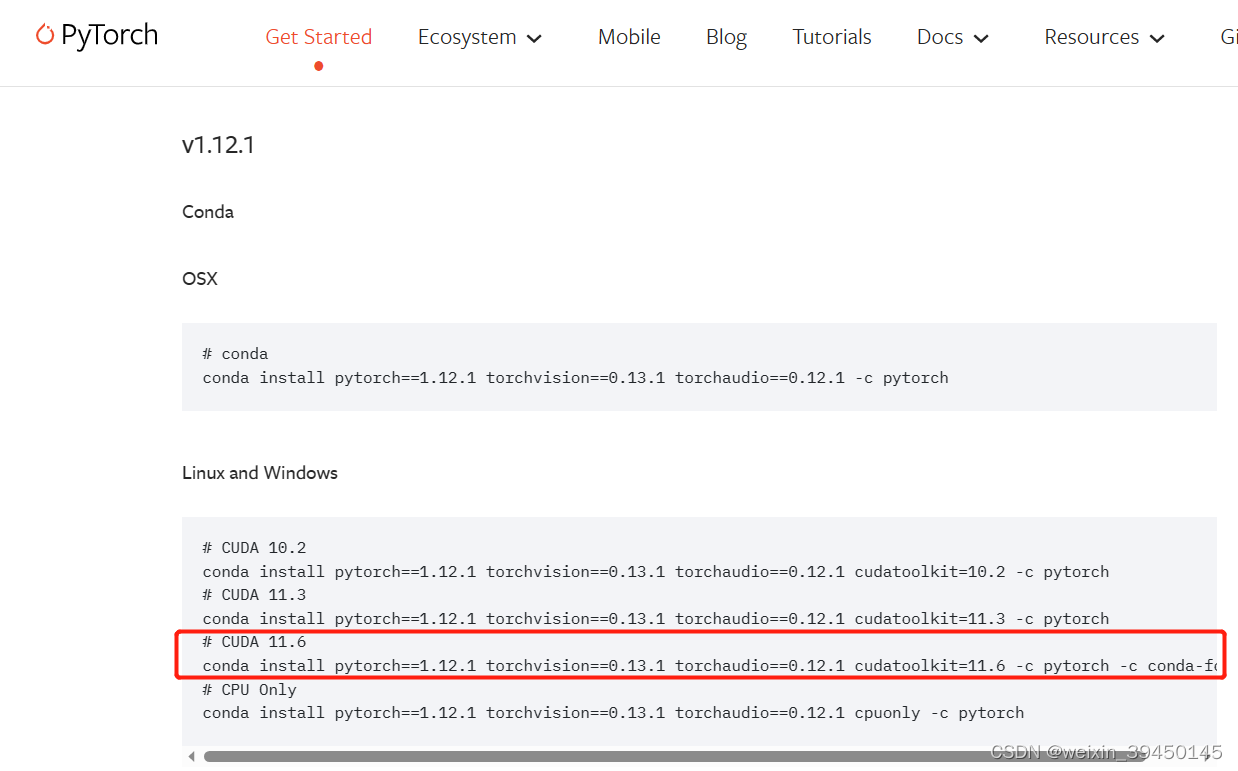The height and width of the screenshot is (771, 1238).
Task: Click the '# CUDA 11.6' comment
Action: [254, 642]
